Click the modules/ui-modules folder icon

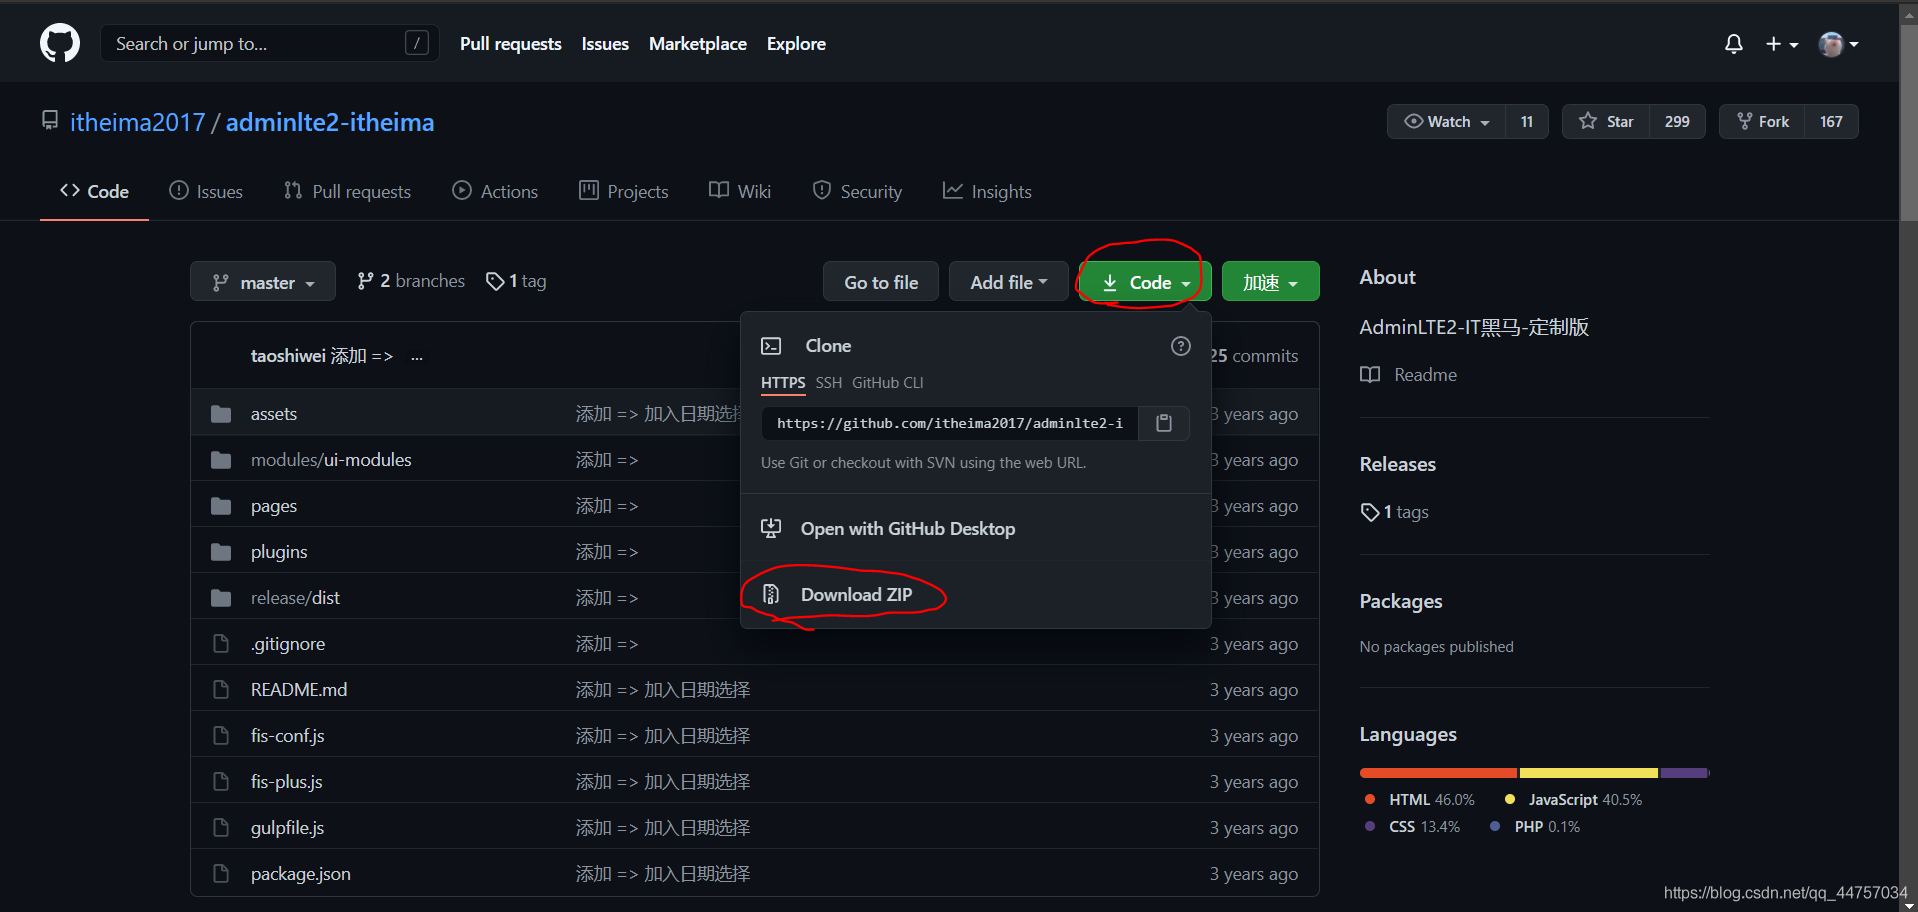(x=221, y=460)
